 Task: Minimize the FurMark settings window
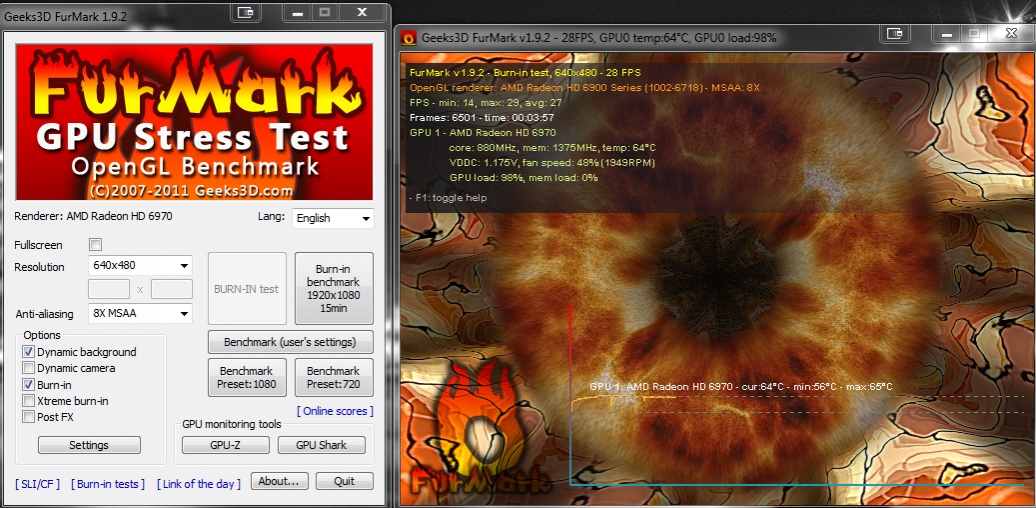(299, 12)
